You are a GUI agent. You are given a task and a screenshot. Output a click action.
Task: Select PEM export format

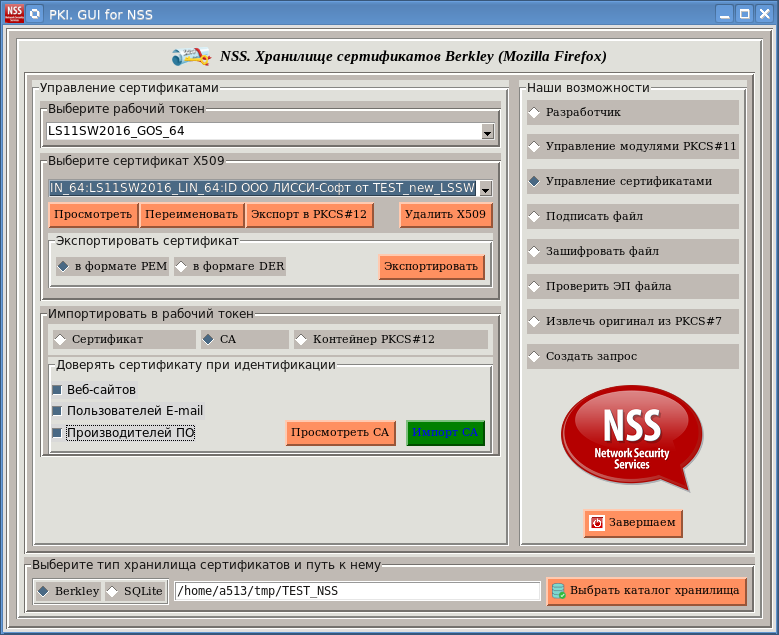pyautogui.click(x=64, y=266)
